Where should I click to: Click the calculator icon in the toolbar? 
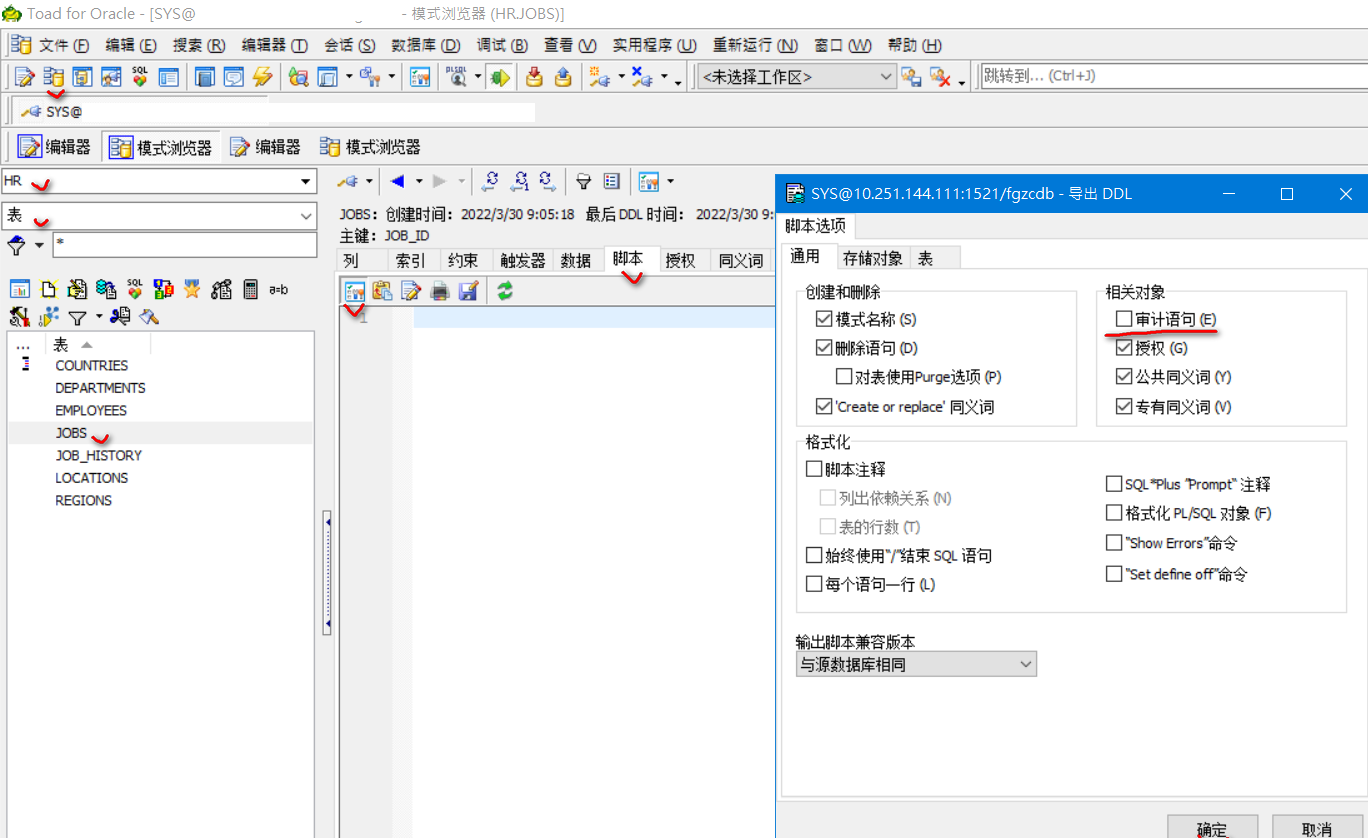pos(249,290)
